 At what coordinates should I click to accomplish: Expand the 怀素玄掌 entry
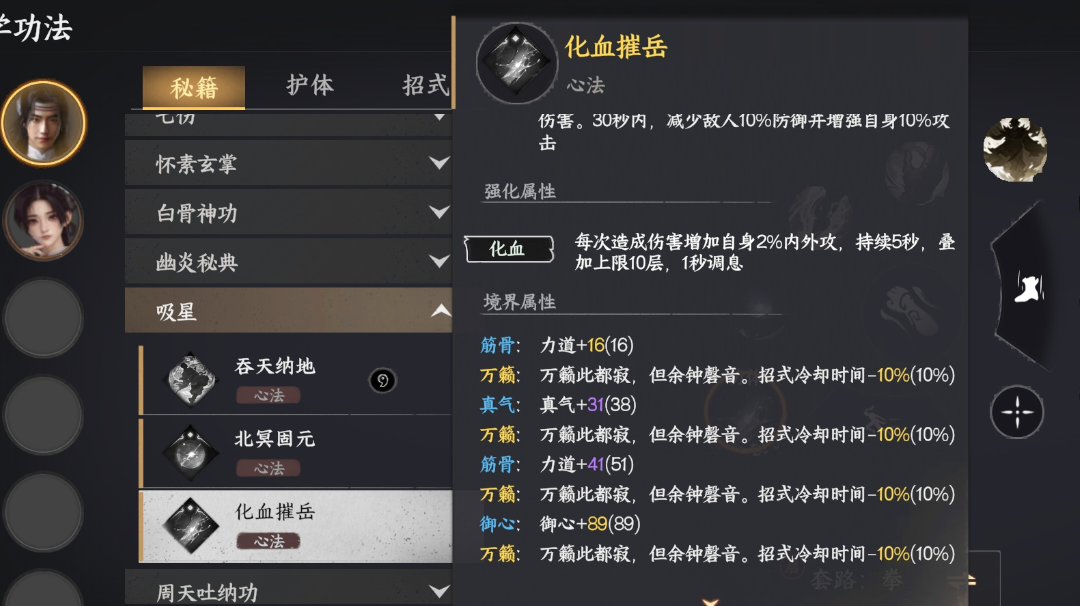(x=288, y=163)
